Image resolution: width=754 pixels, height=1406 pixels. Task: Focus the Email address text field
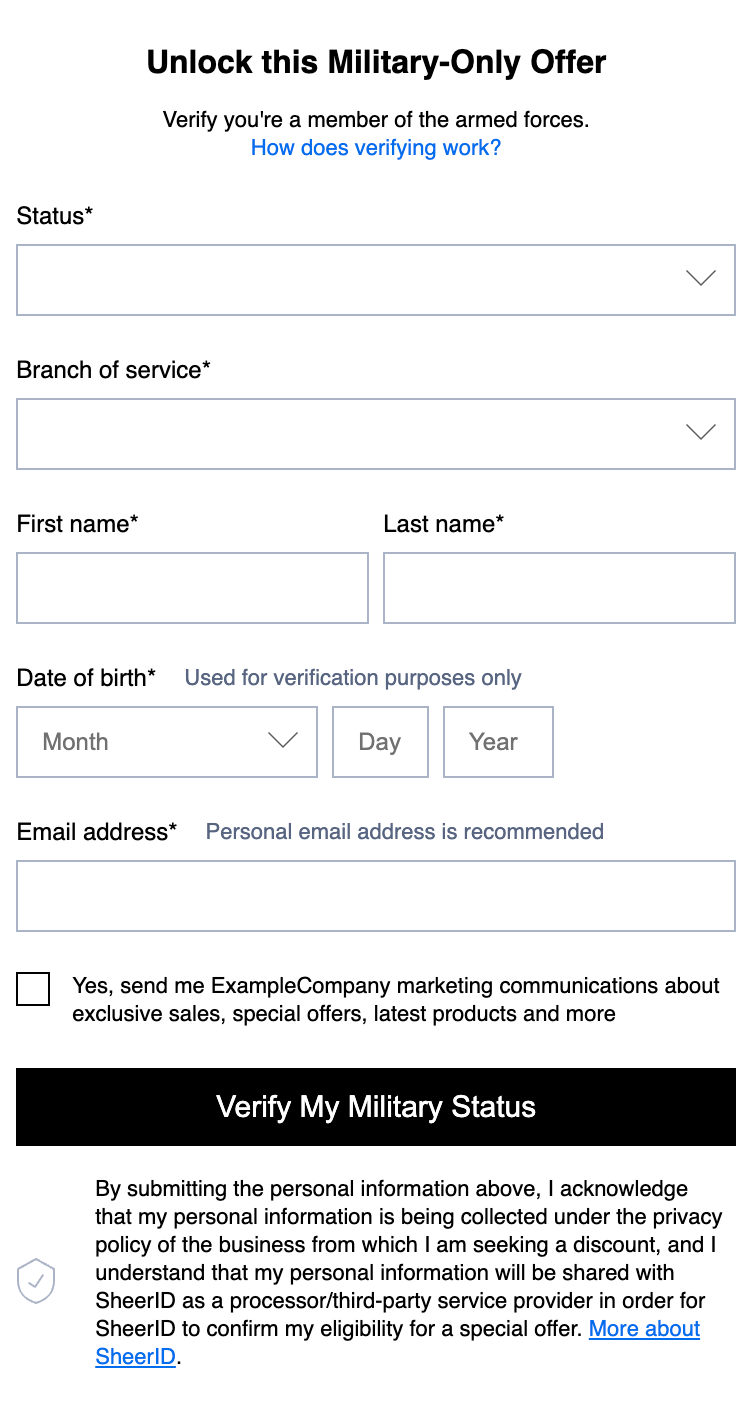pyautogui.click(x=376, y=896)
